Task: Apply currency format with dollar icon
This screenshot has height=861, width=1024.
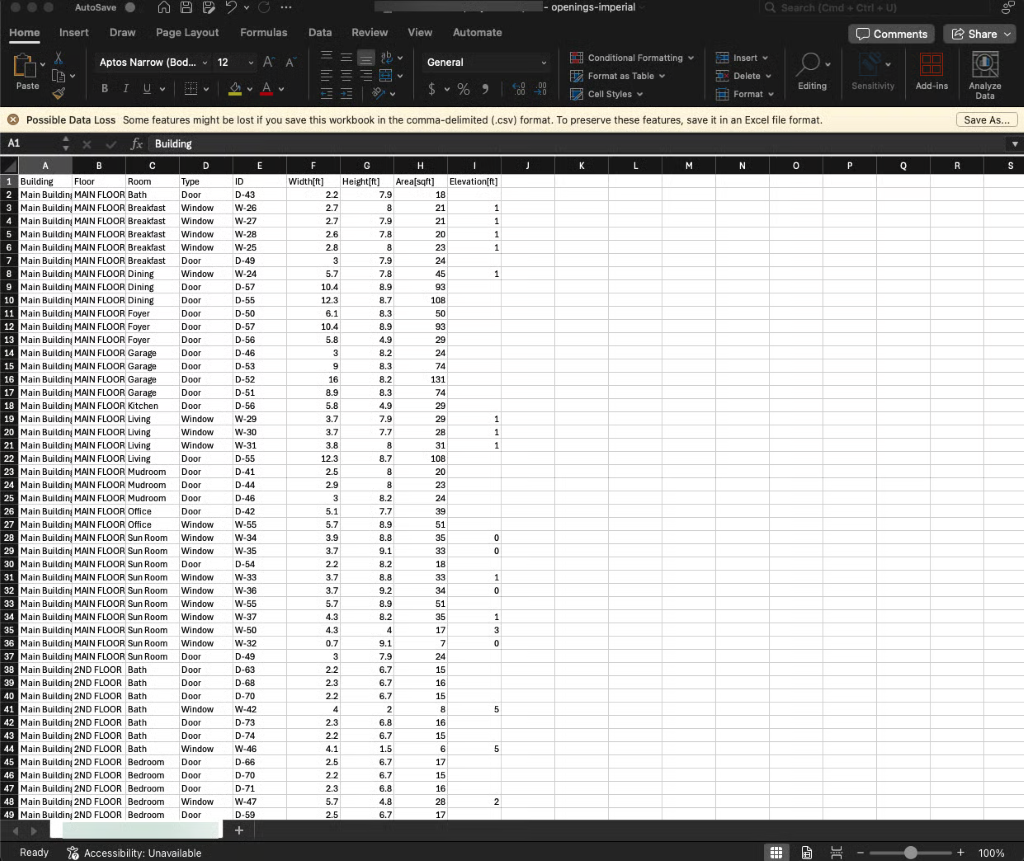Action: 433,90
